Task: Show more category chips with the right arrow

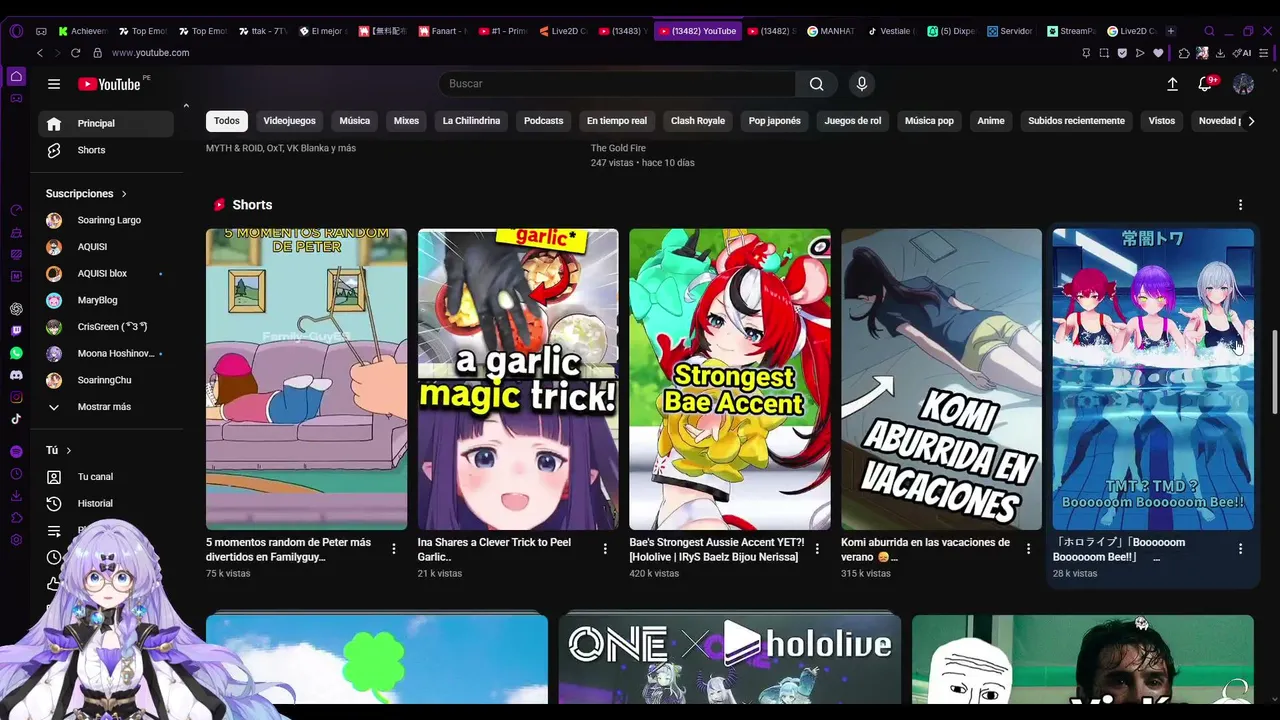Action: tap(1250, 121)
